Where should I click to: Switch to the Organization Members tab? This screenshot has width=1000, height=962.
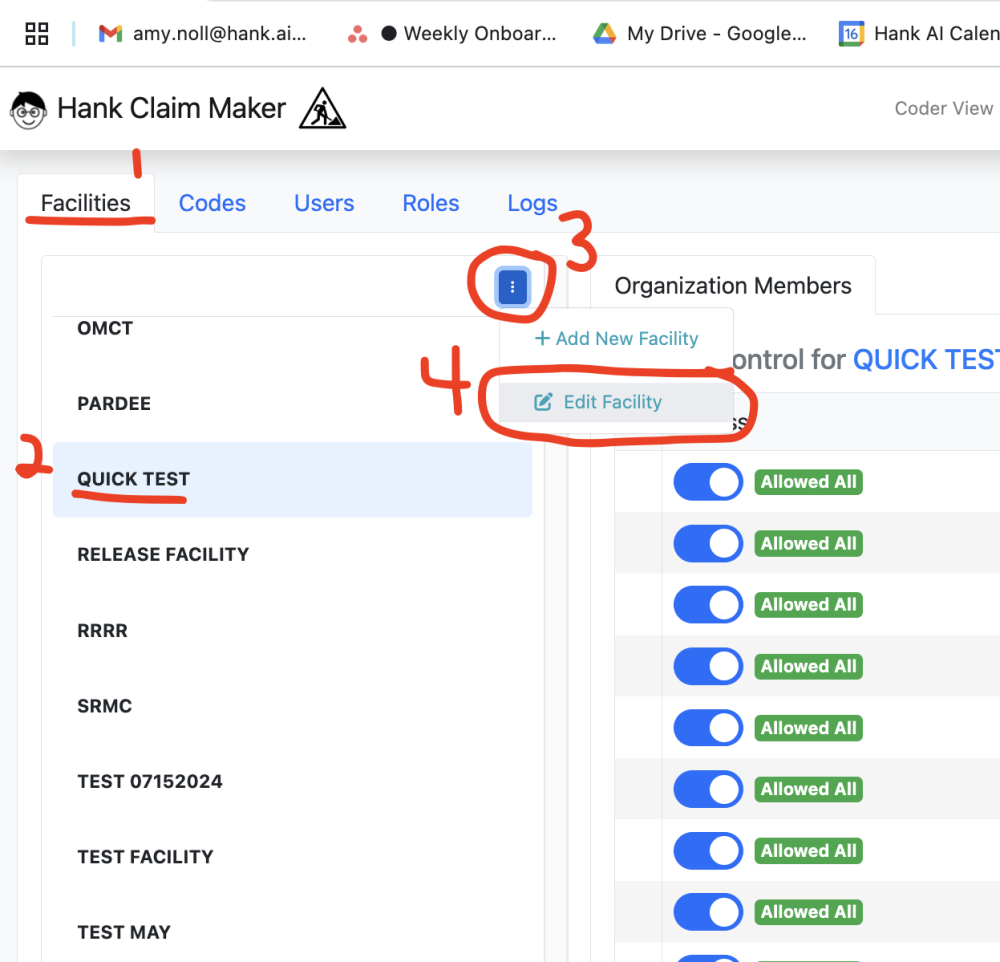click(733, 285)
